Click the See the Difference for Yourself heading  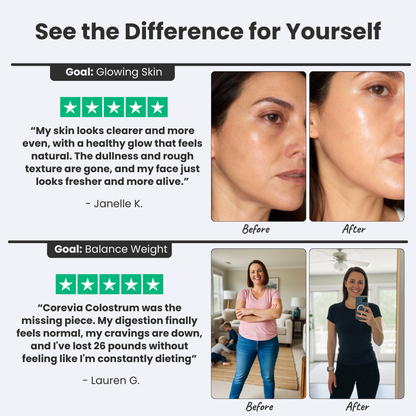[x=208, y=31]
